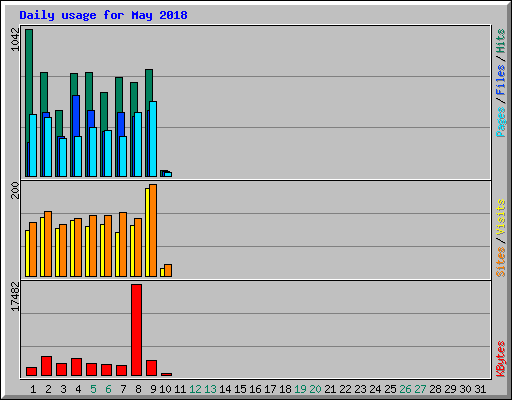Click the cyan pages bar for day 9

tap(153, 139)
